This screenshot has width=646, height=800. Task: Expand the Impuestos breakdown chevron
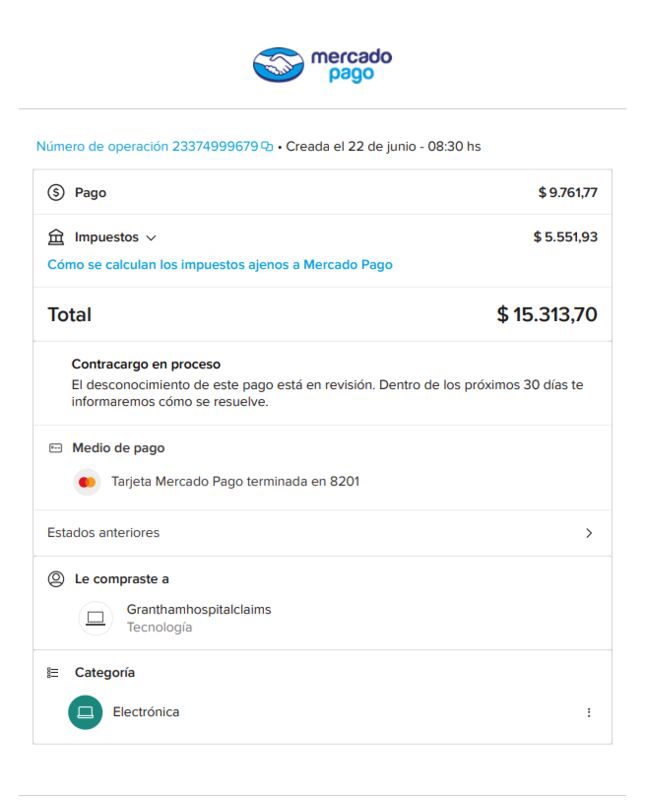151,238
